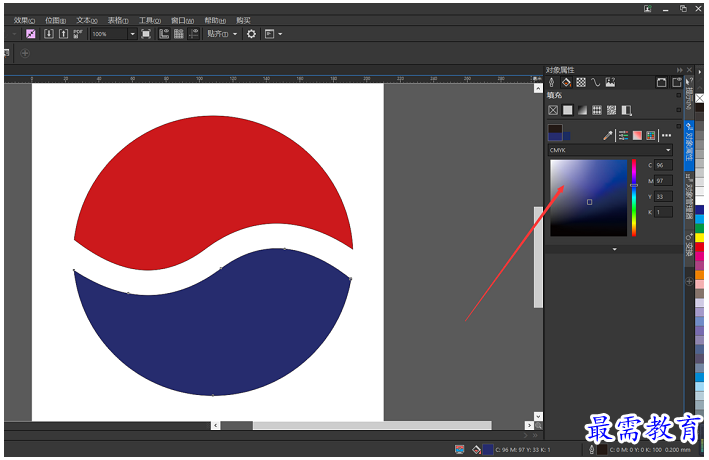Click the outline pen icon in status bar
Image resolution: width=709 pixels, height=460 pixels.
click(591, 449)
